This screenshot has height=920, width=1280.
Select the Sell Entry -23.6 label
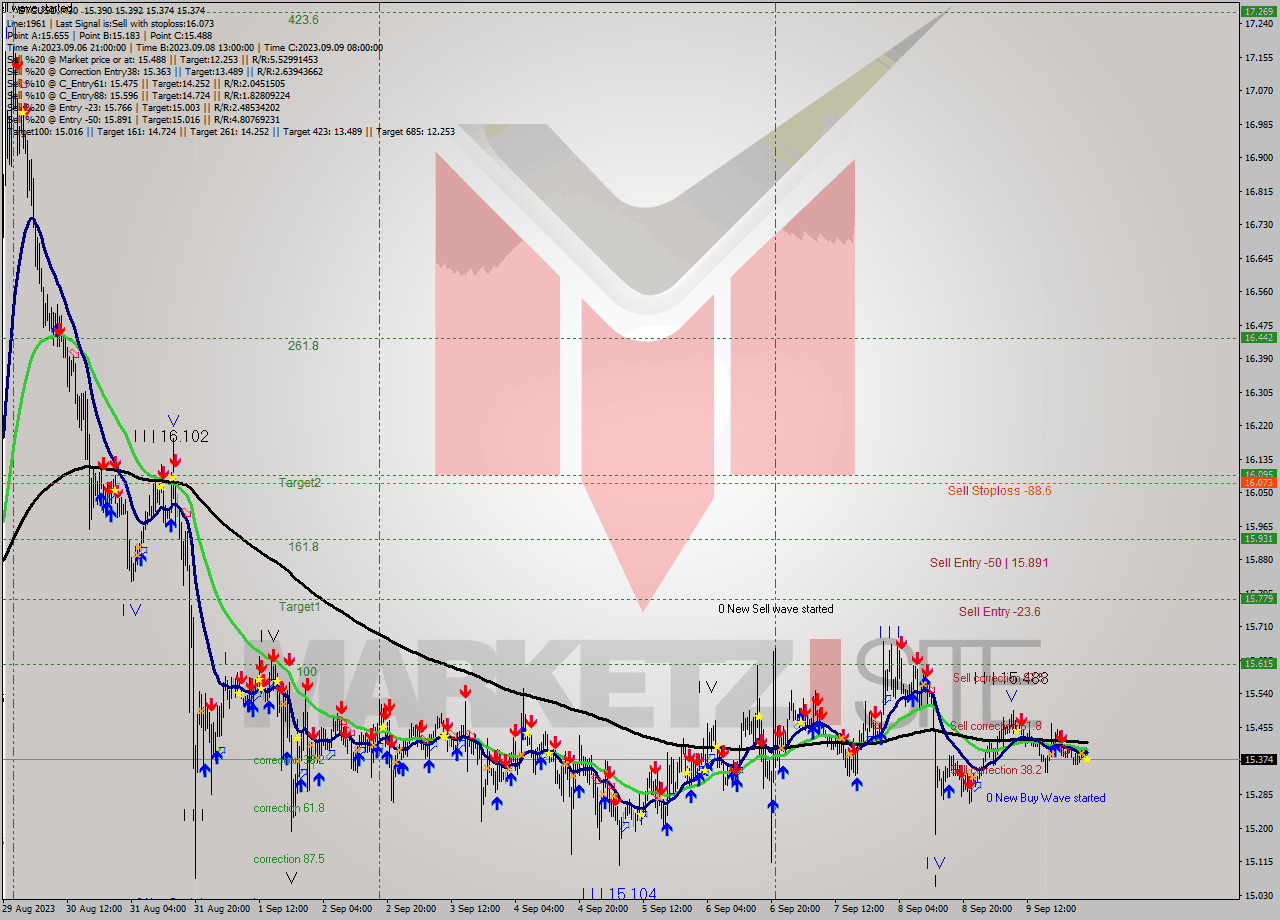[1000, 612]
